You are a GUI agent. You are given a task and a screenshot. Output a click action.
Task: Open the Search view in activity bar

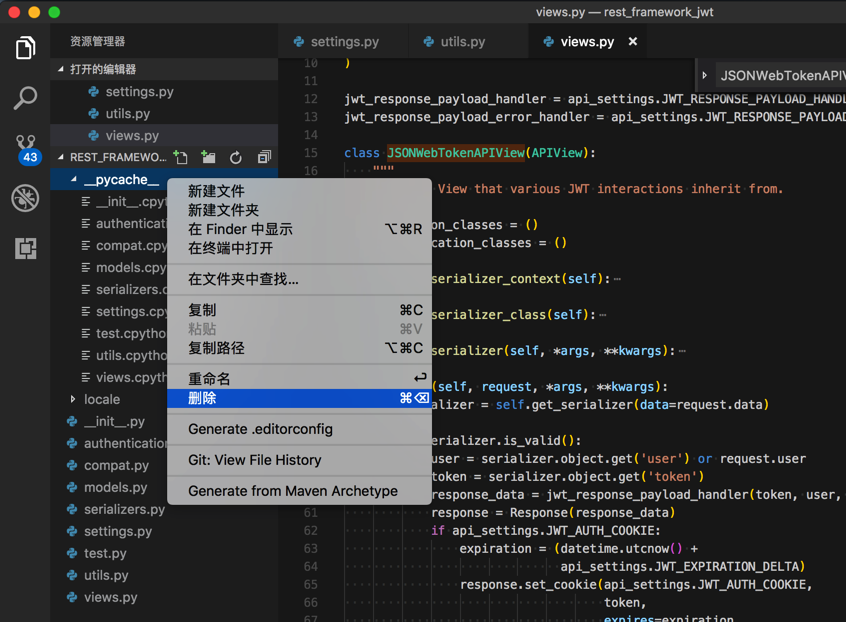(25, 98)
